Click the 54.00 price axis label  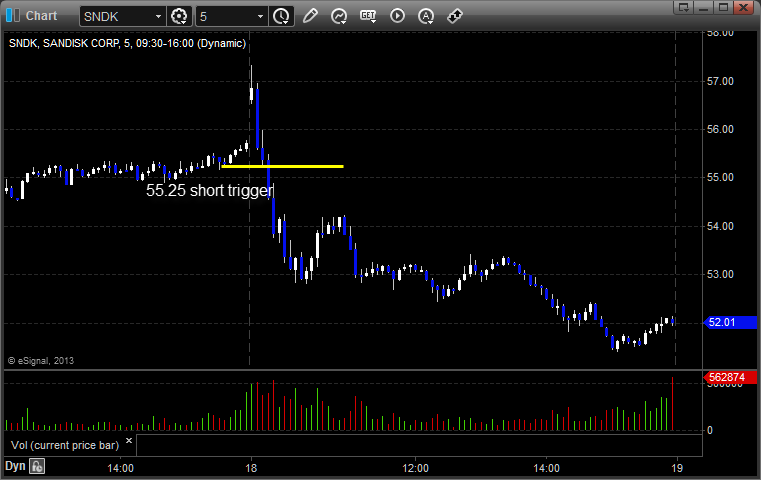pyautogui.click(x=720, y=226)
